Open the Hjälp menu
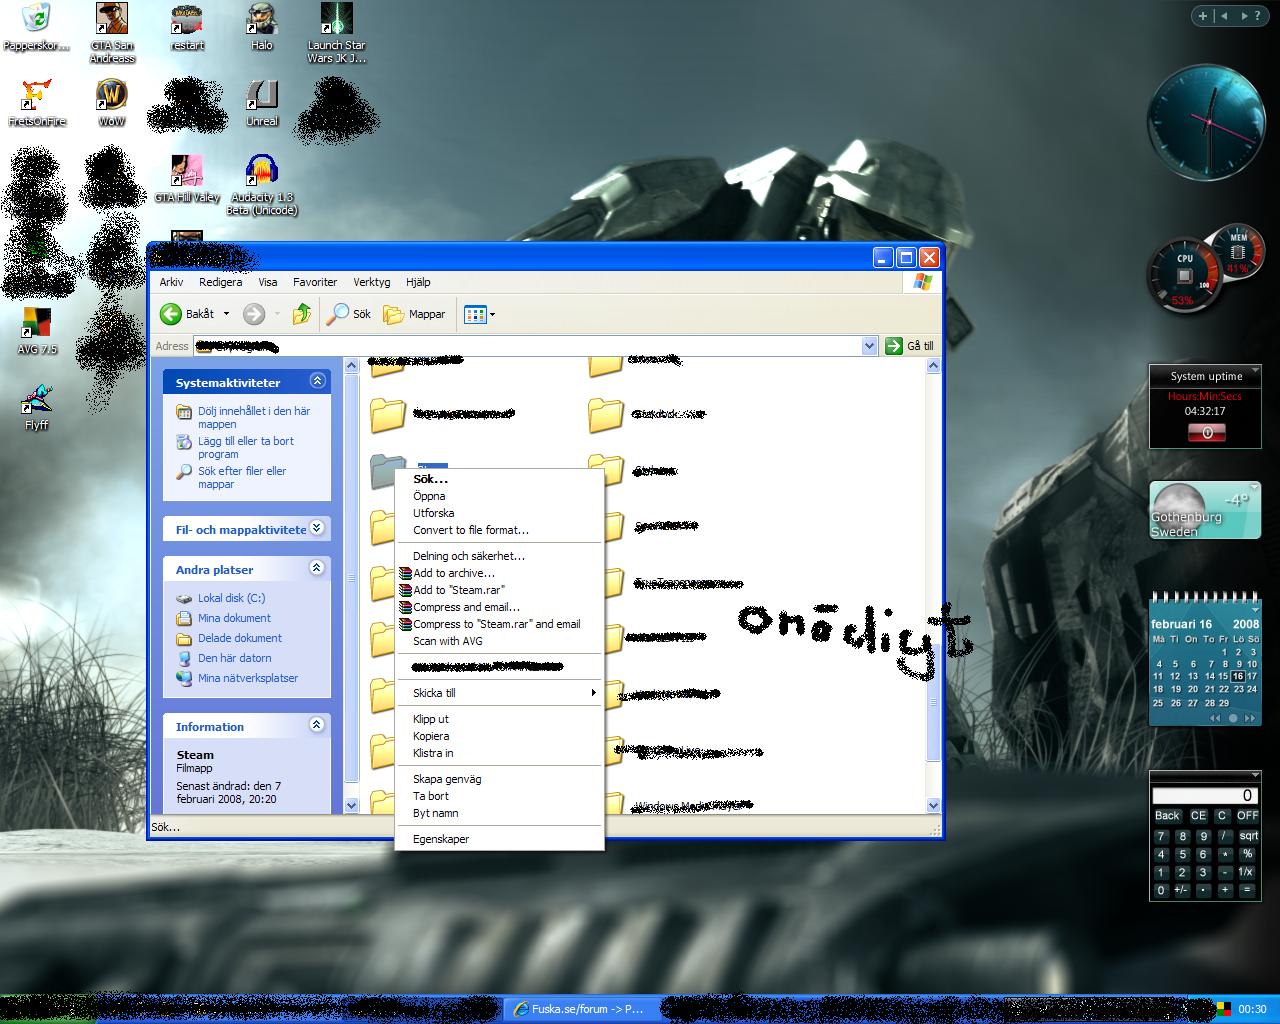 tap(418, 282)
